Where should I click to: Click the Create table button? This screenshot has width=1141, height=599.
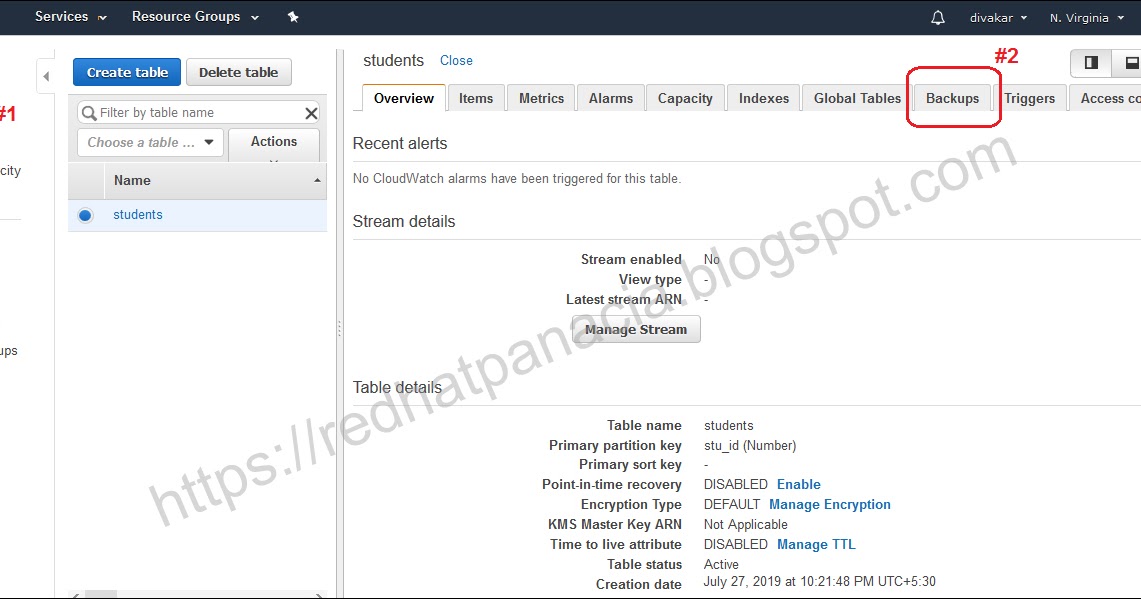126,71
